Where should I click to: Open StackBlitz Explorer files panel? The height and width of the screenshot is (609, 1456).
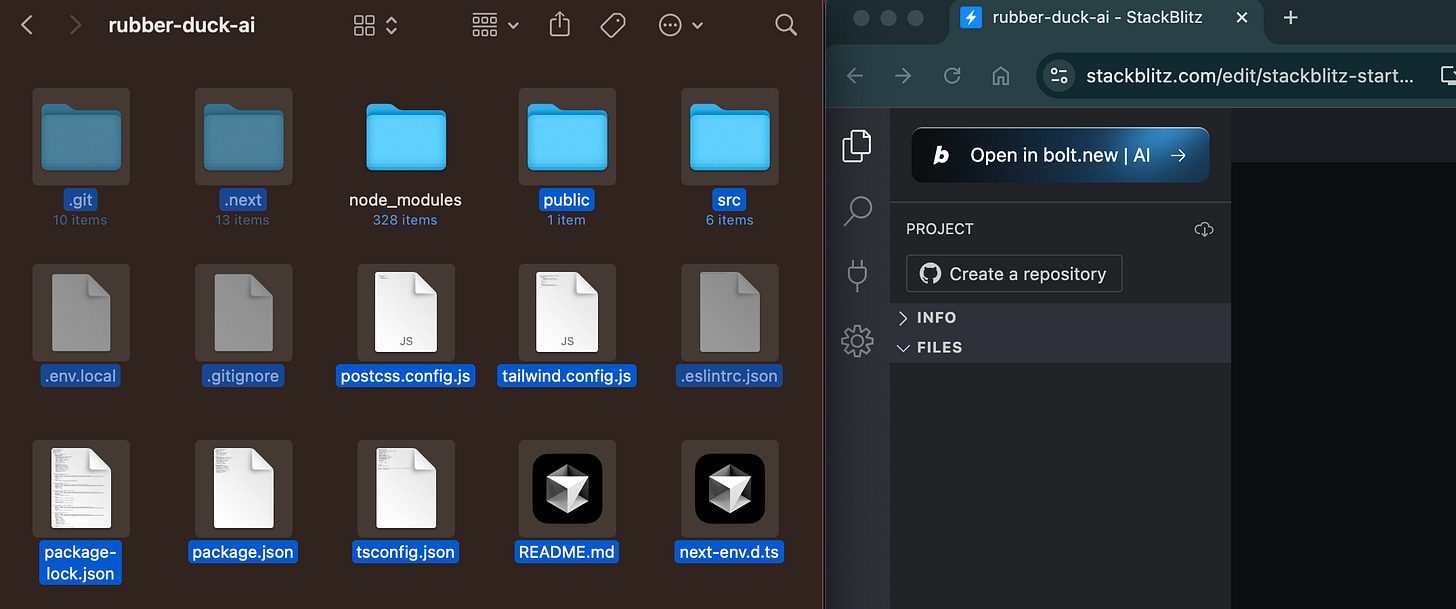tap(857, 146)
